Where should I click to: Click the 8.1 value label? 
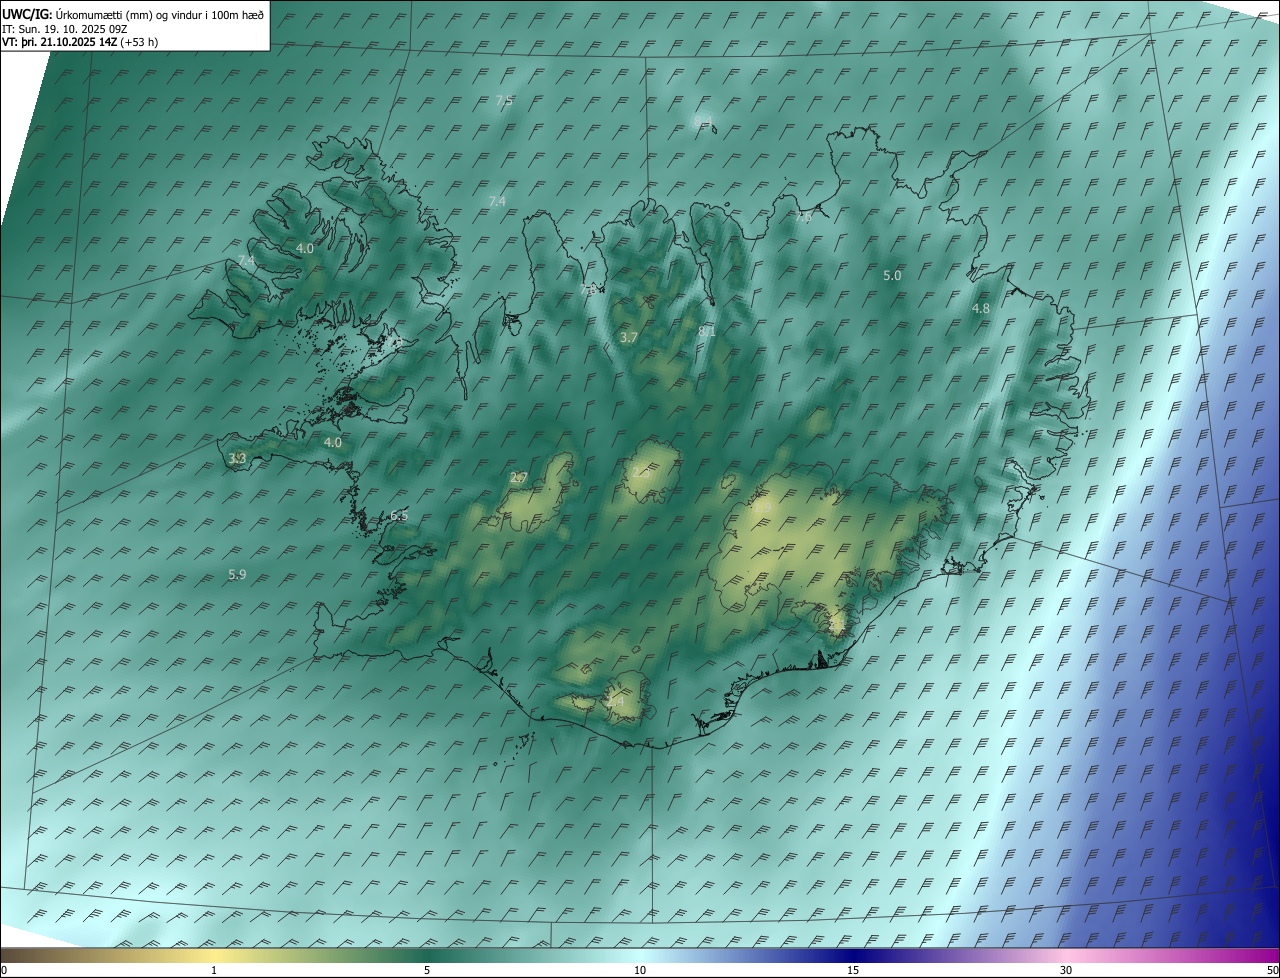point(707,330)
